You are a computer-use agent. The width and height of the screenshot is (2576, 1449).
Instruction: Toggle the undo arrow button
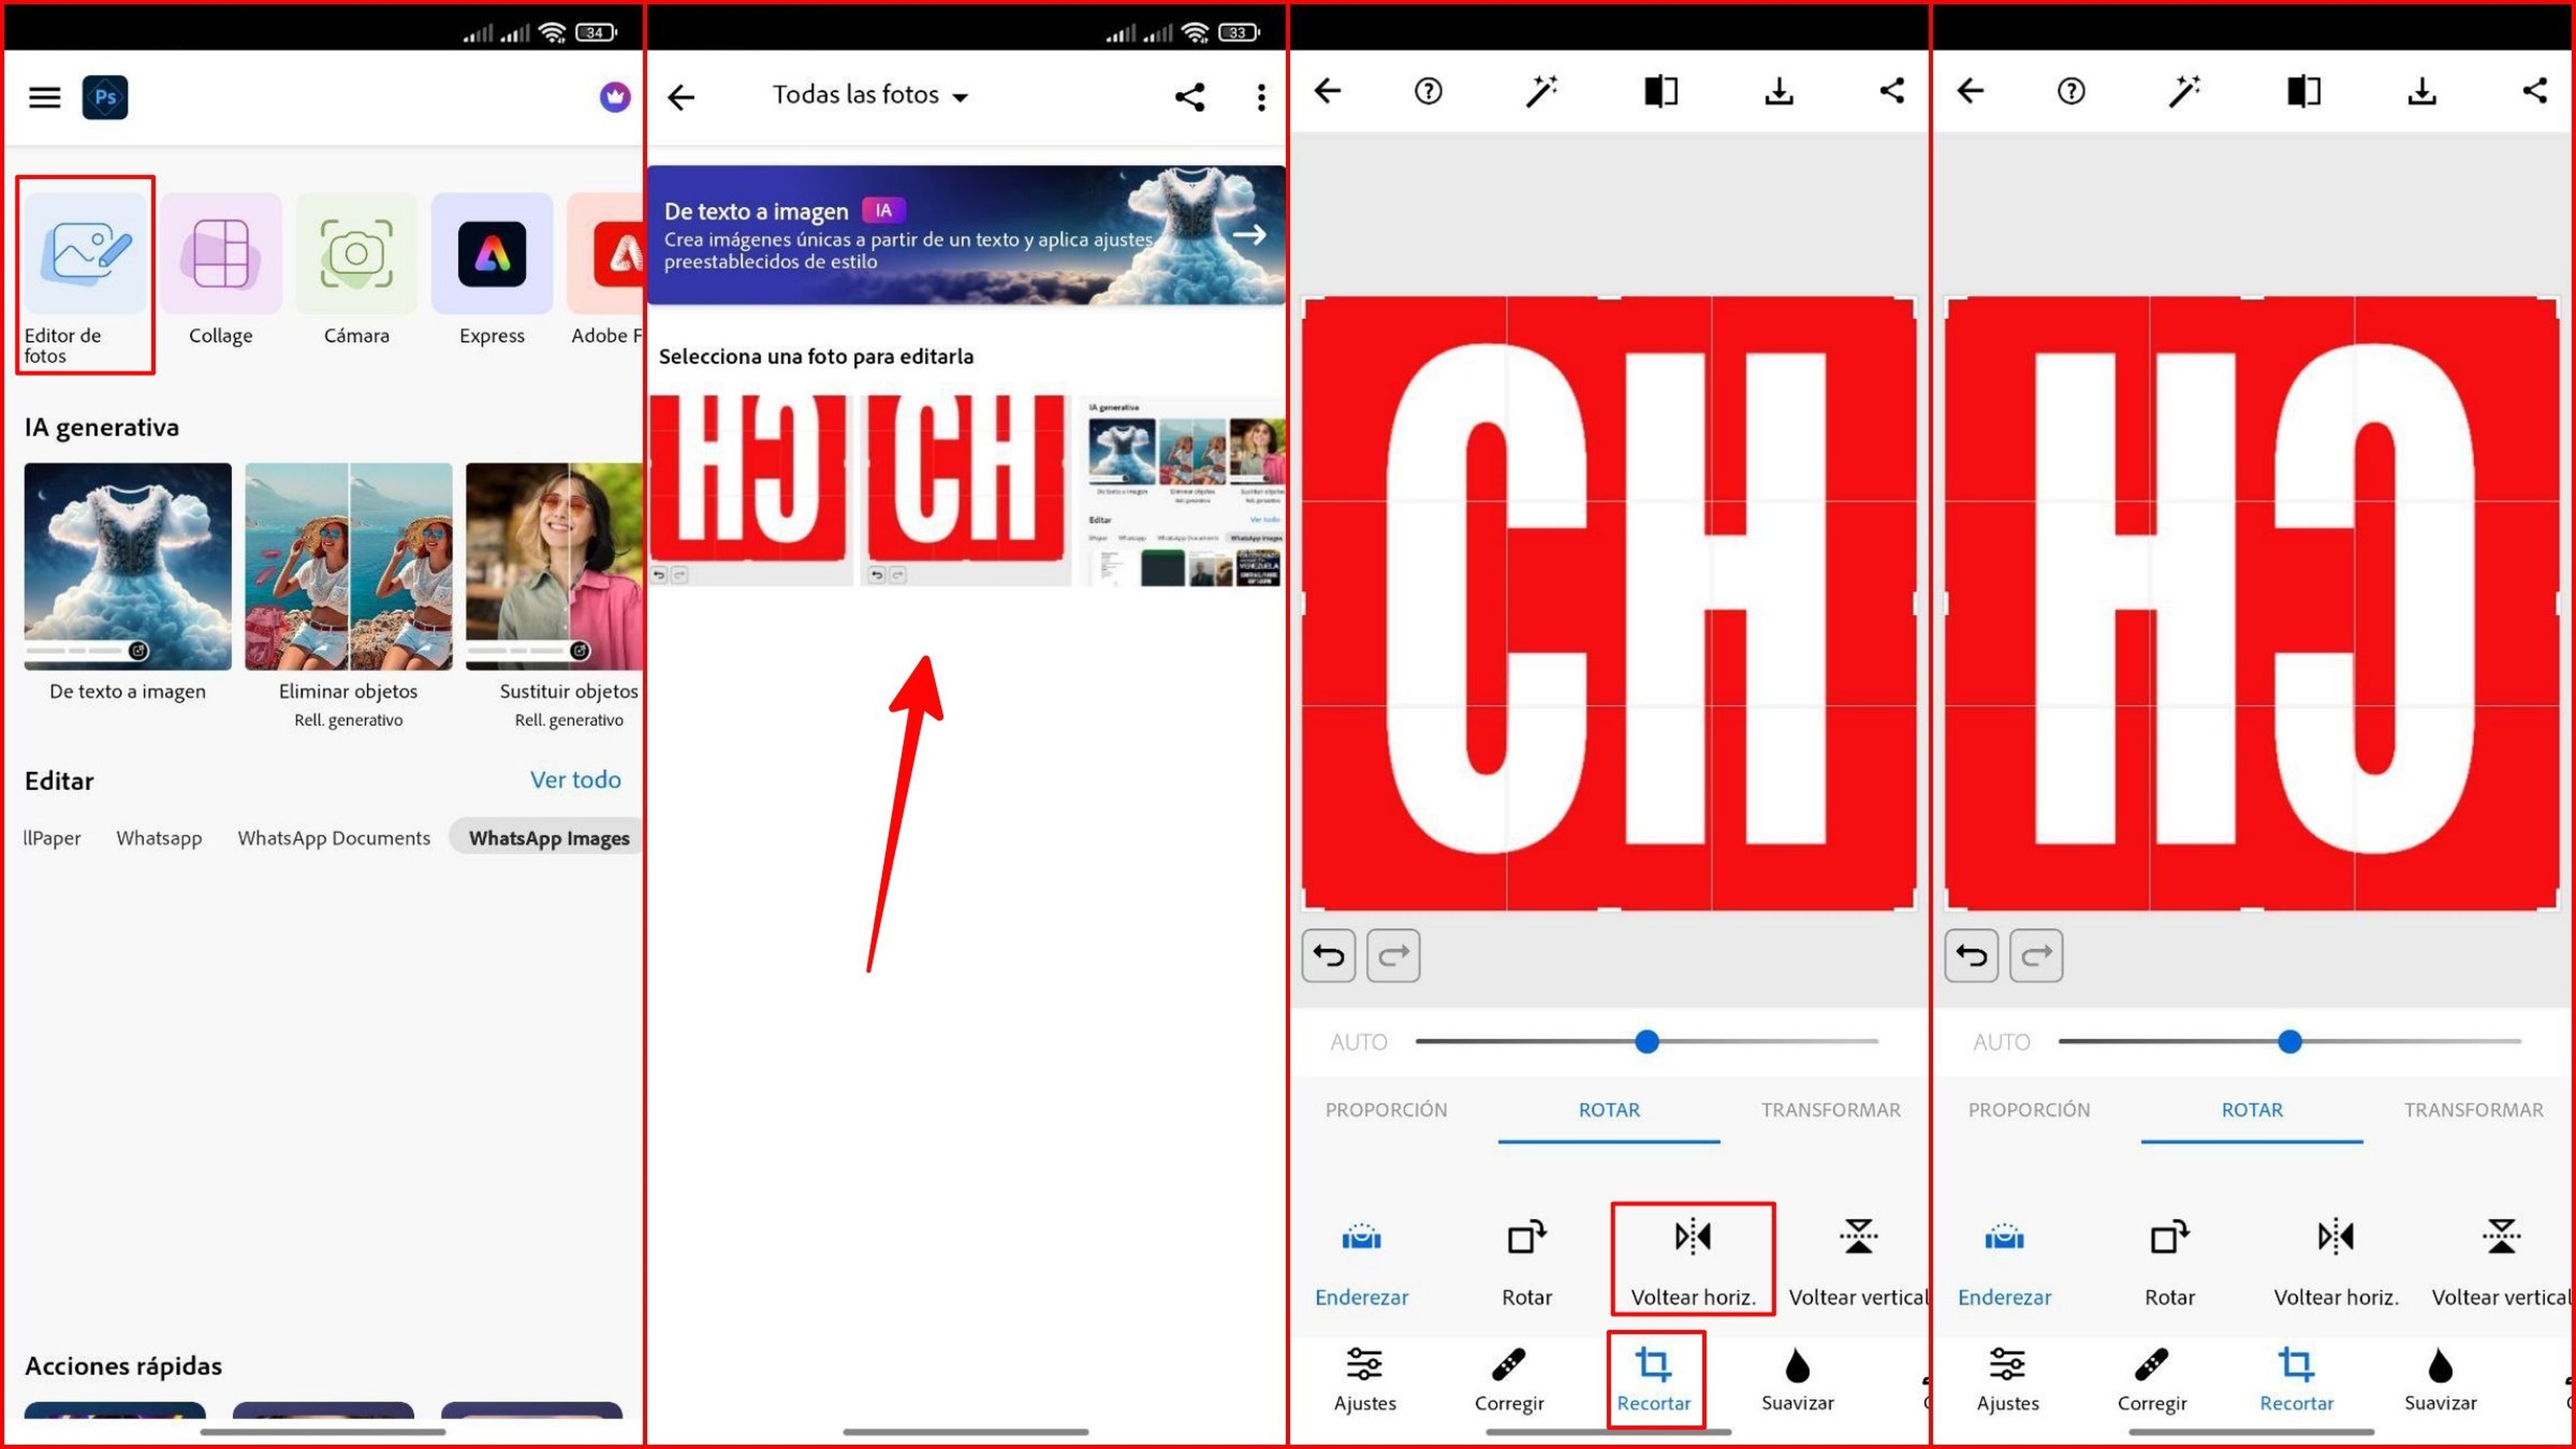1330,955
